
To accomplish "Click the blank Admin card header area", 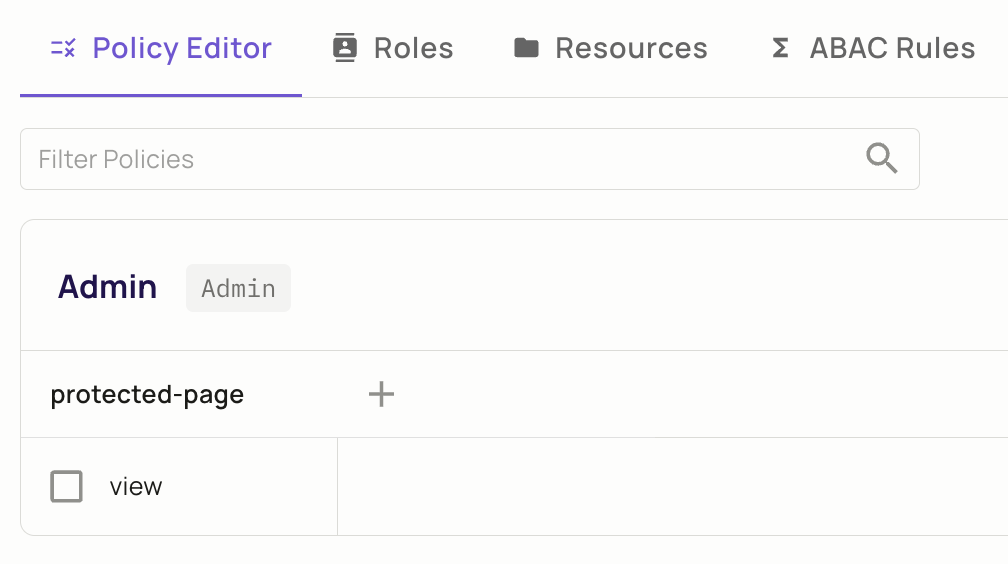I will (649, 287).
